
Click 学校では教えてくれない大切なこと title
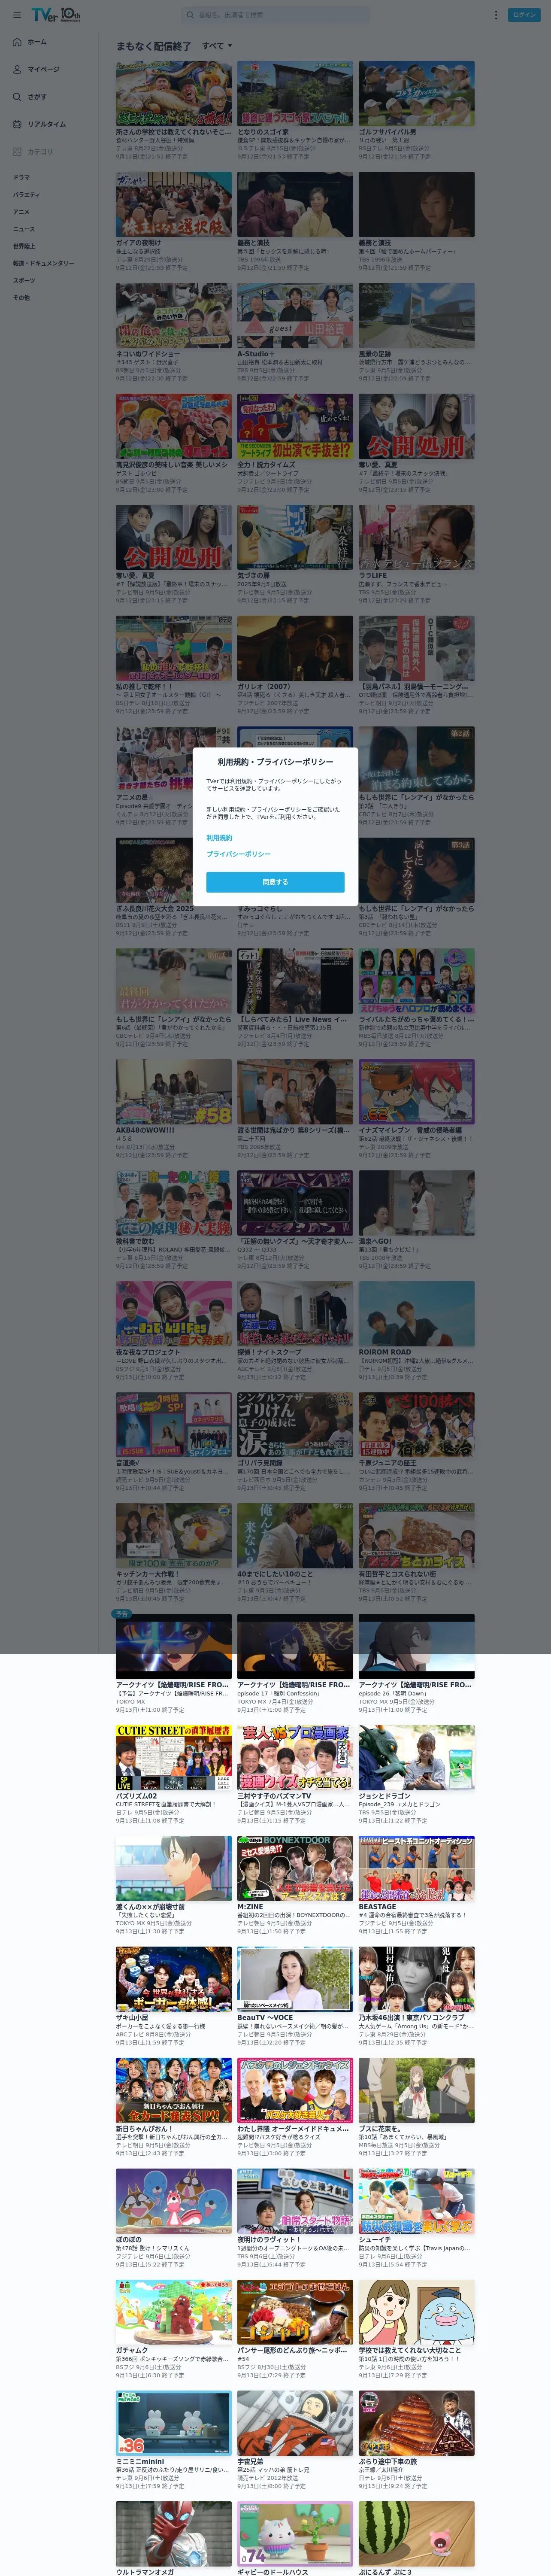pyautogui.click(x=410, y=2351)
